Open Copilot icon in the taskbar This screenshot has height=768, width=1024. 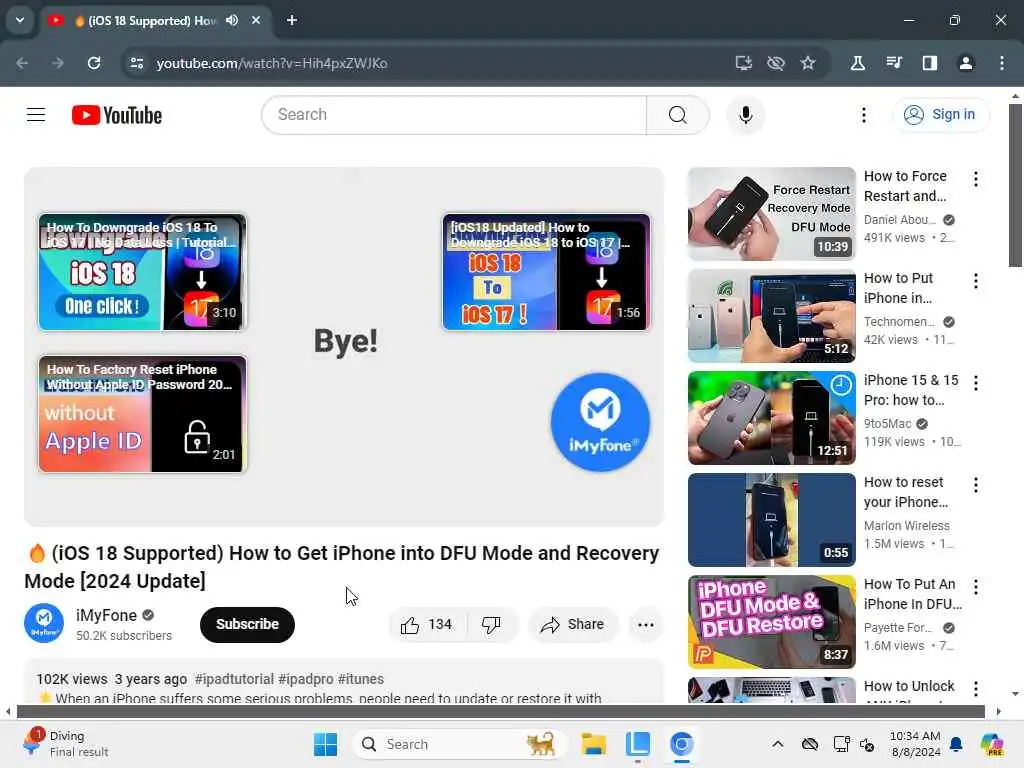(992, 744)
